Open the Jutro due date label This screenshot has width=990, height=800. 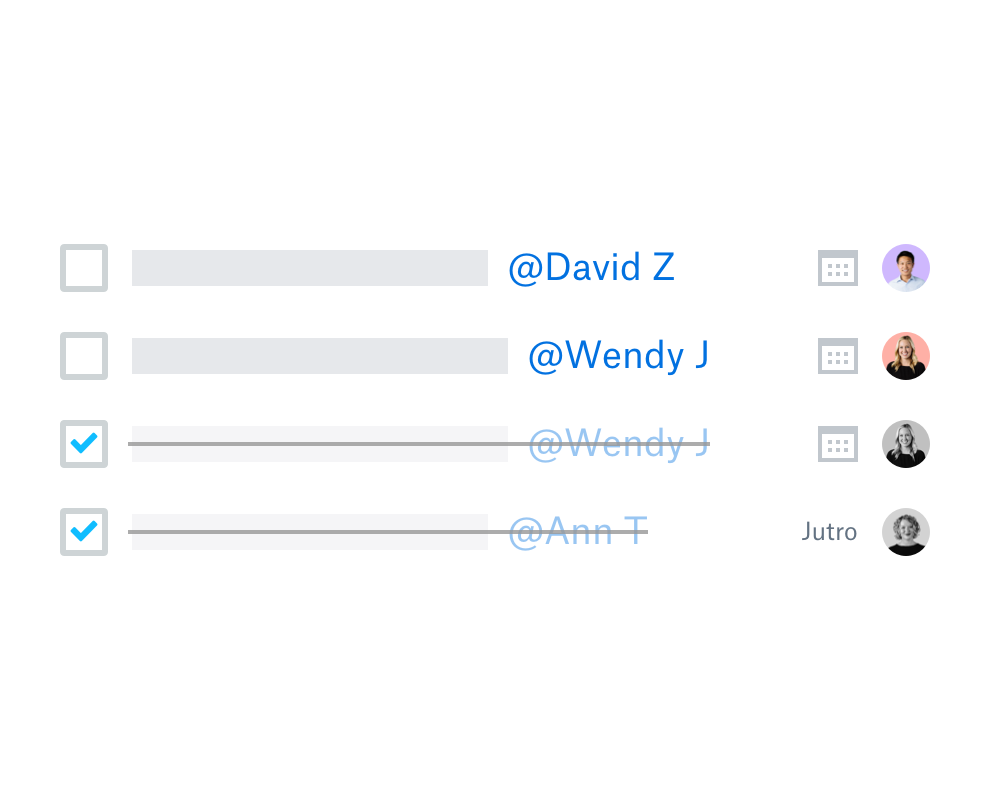[x=829, y=532]
